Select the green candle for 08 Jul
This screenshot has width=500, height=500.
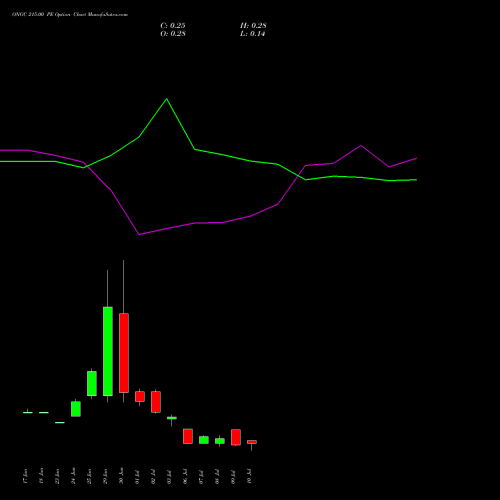[220, 441]
